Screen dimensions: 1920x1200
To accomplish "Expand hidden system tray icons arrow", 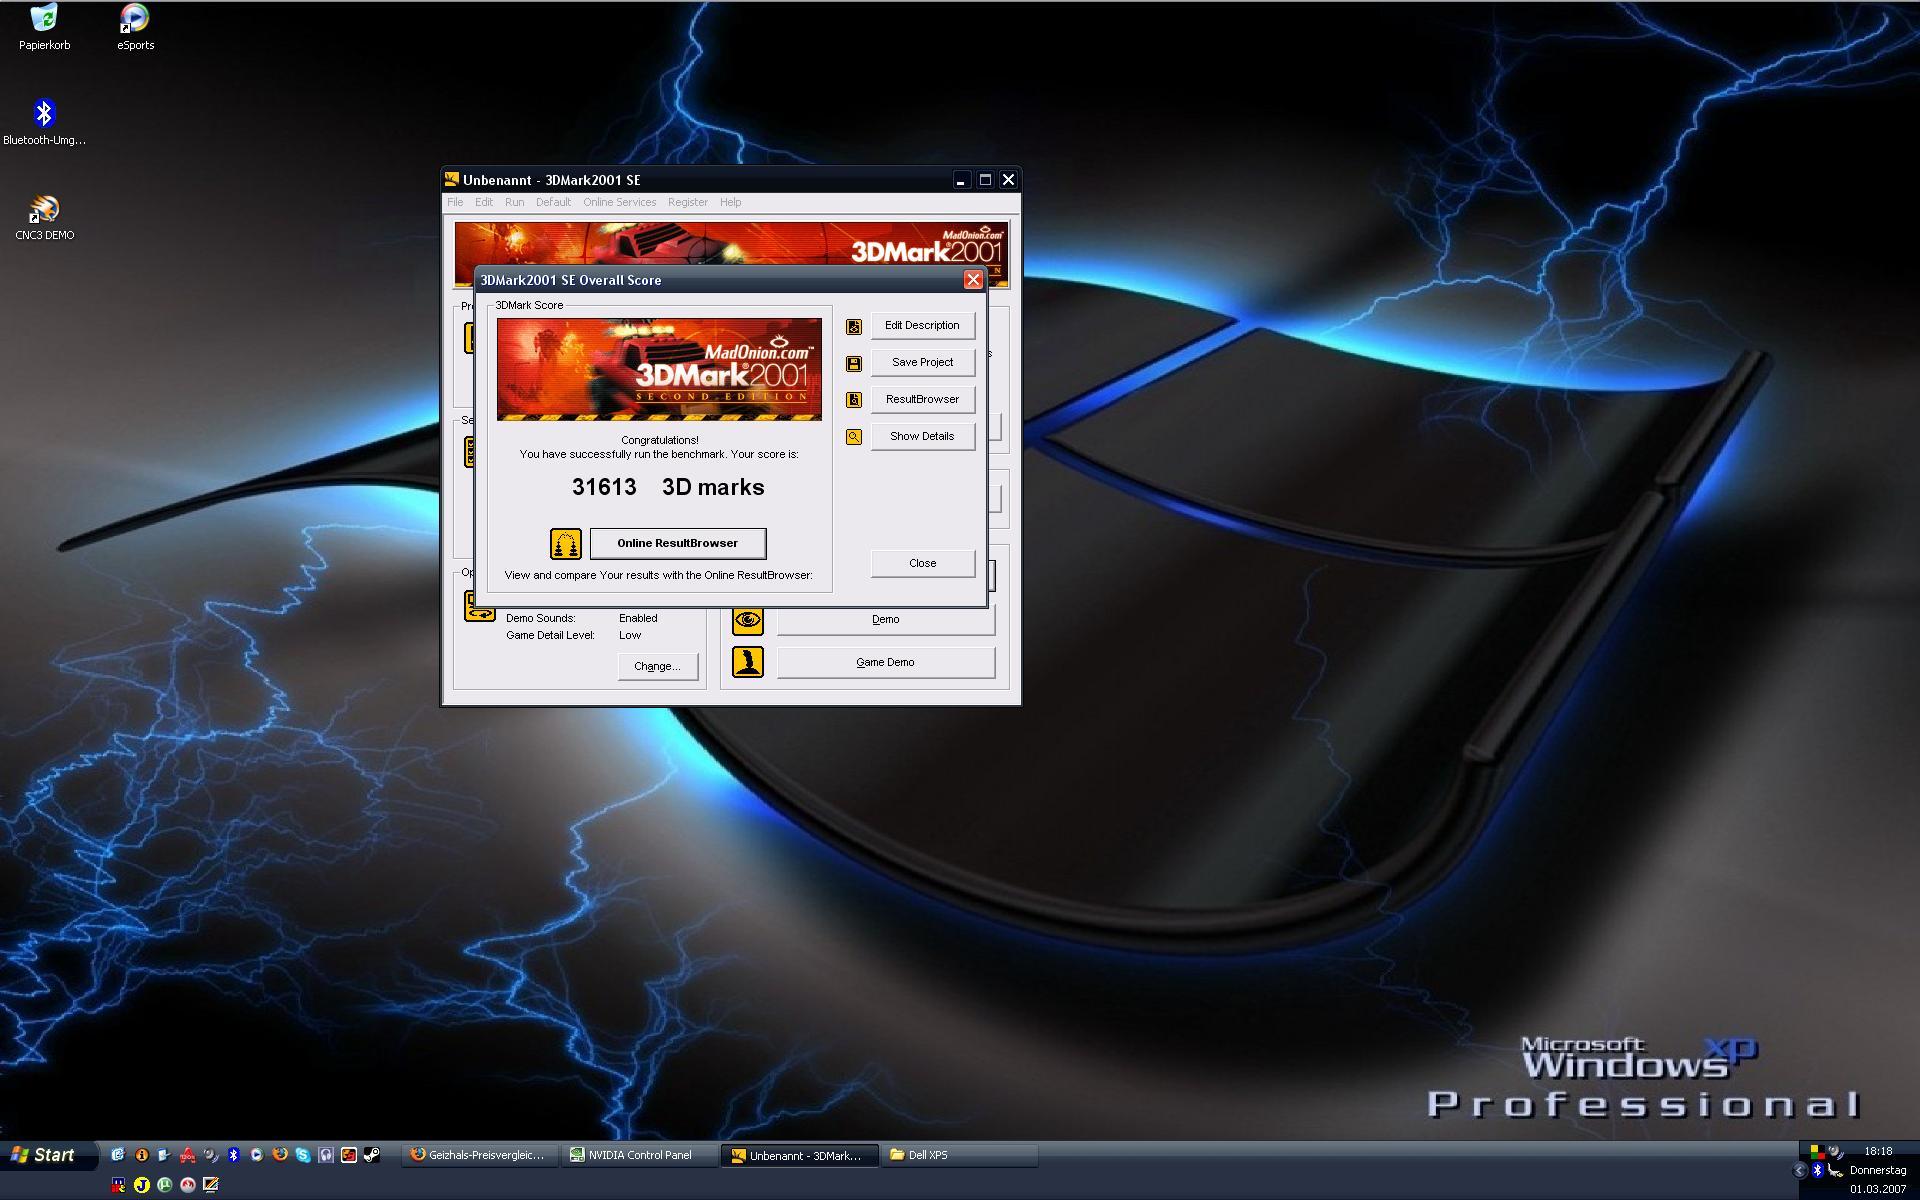I will pos(1799,1170).
